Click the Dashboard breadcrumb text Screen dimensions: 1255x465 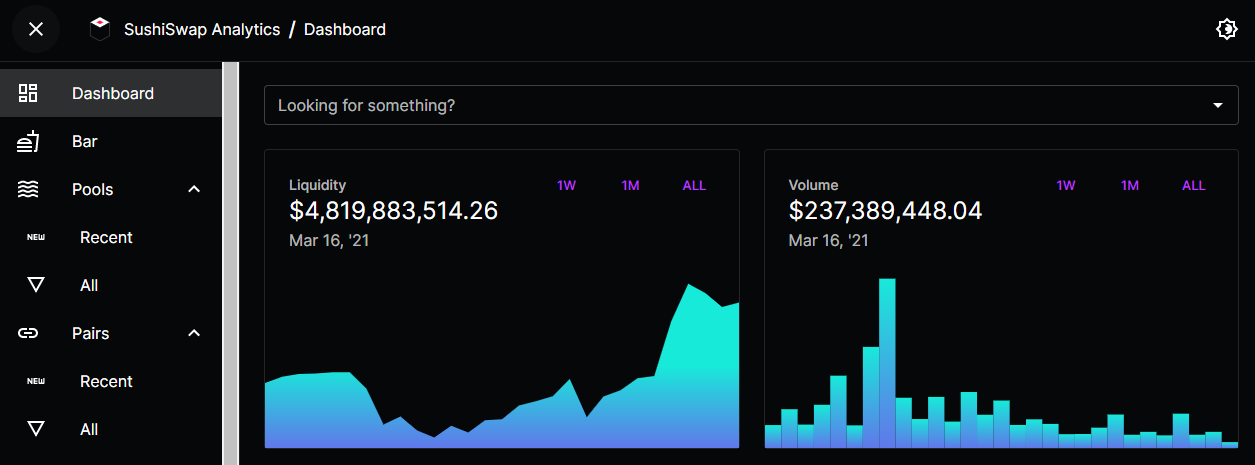pos(345,29)
